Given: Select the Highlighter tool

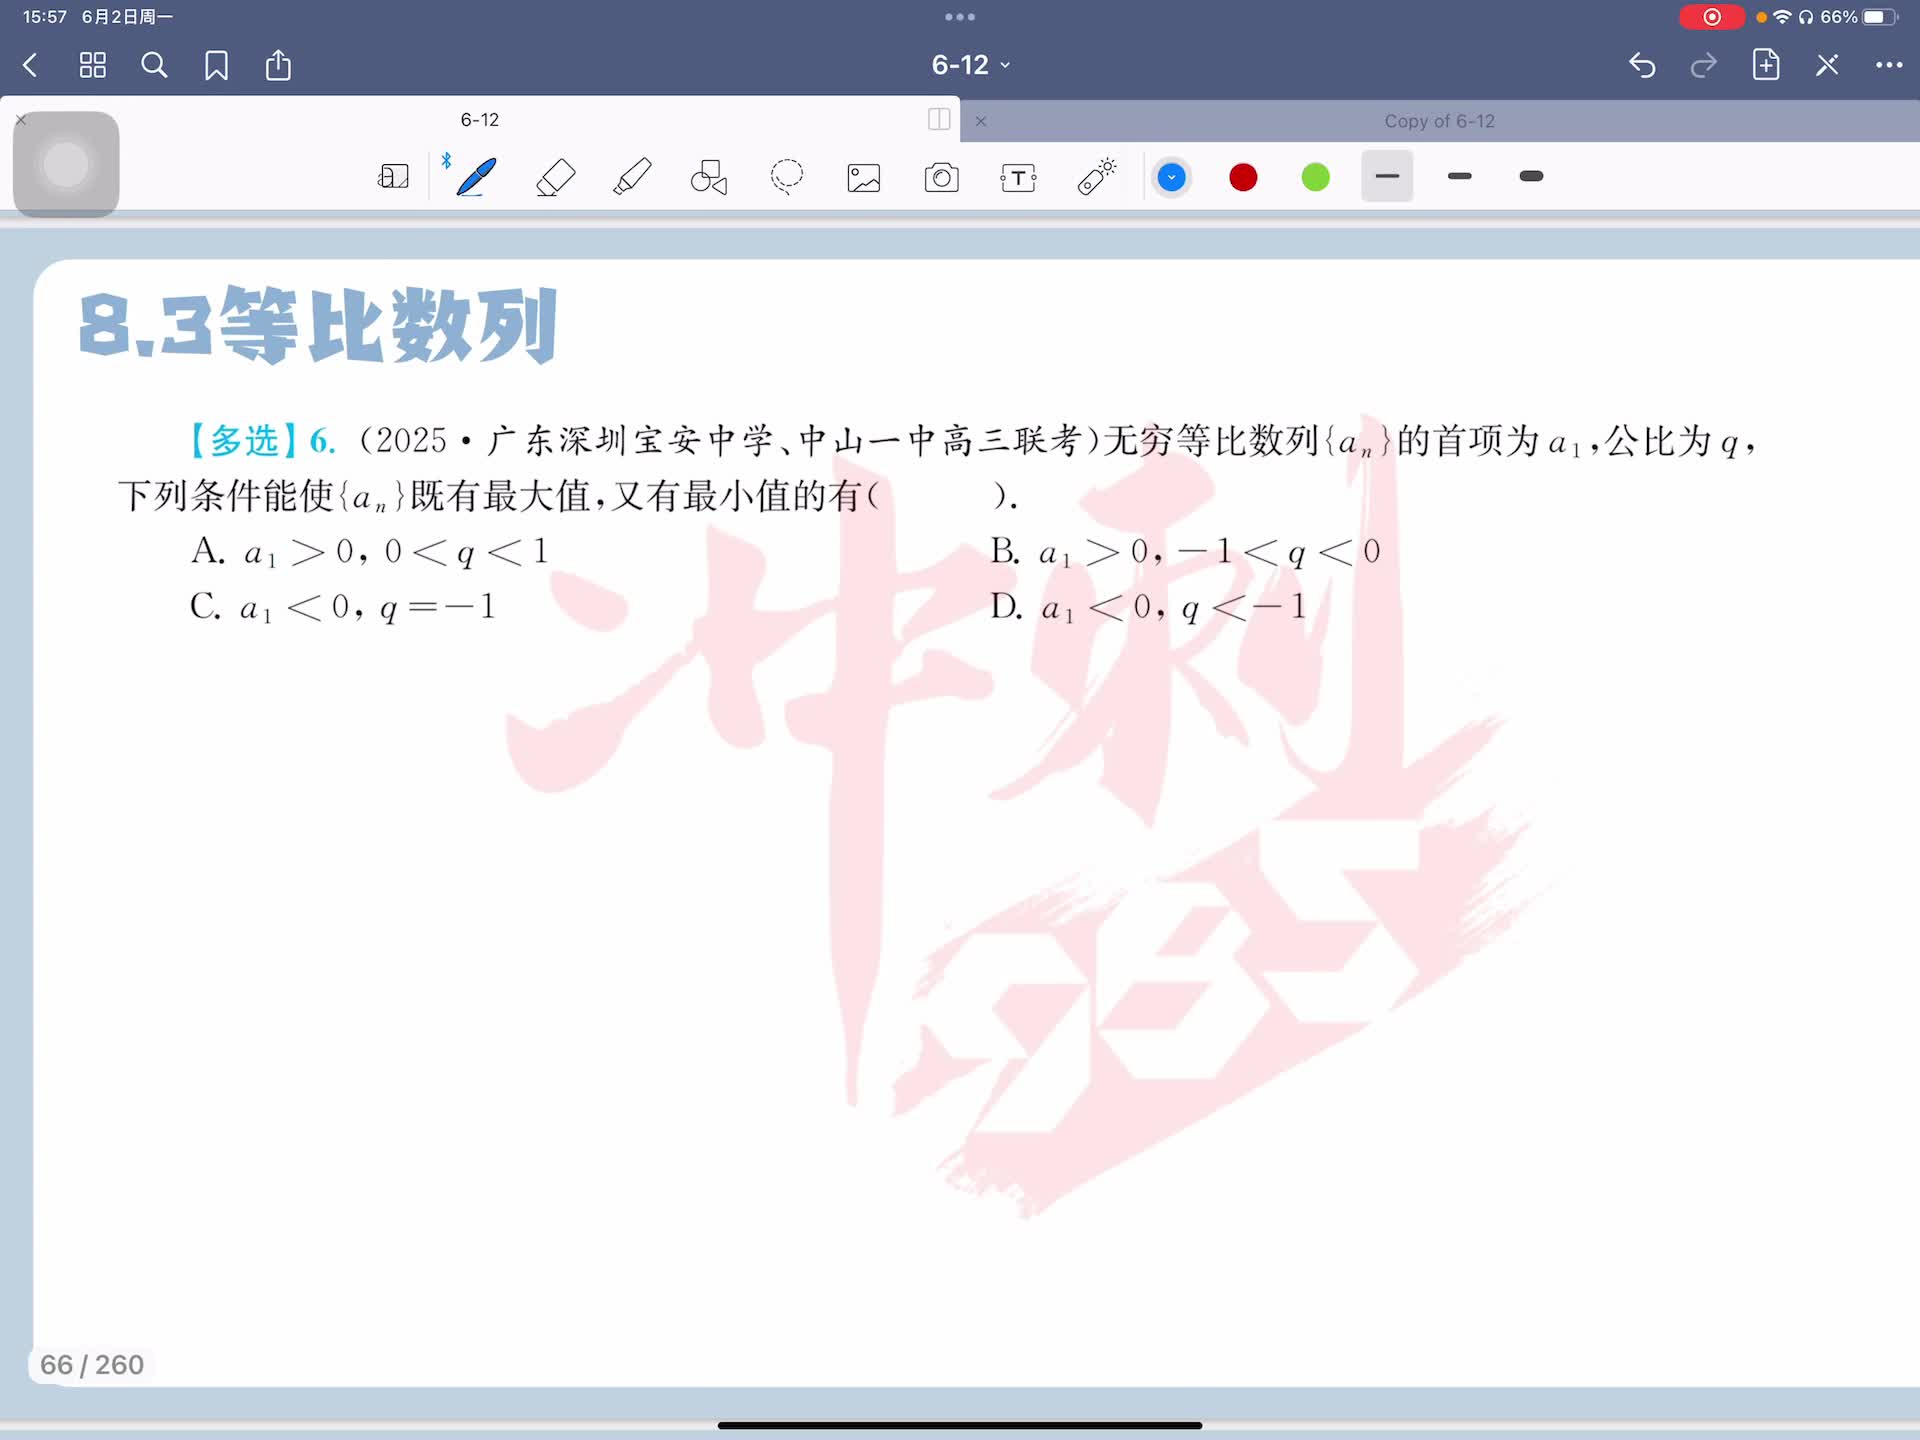Looking at the screenshot, I should (x=632, y=177).
